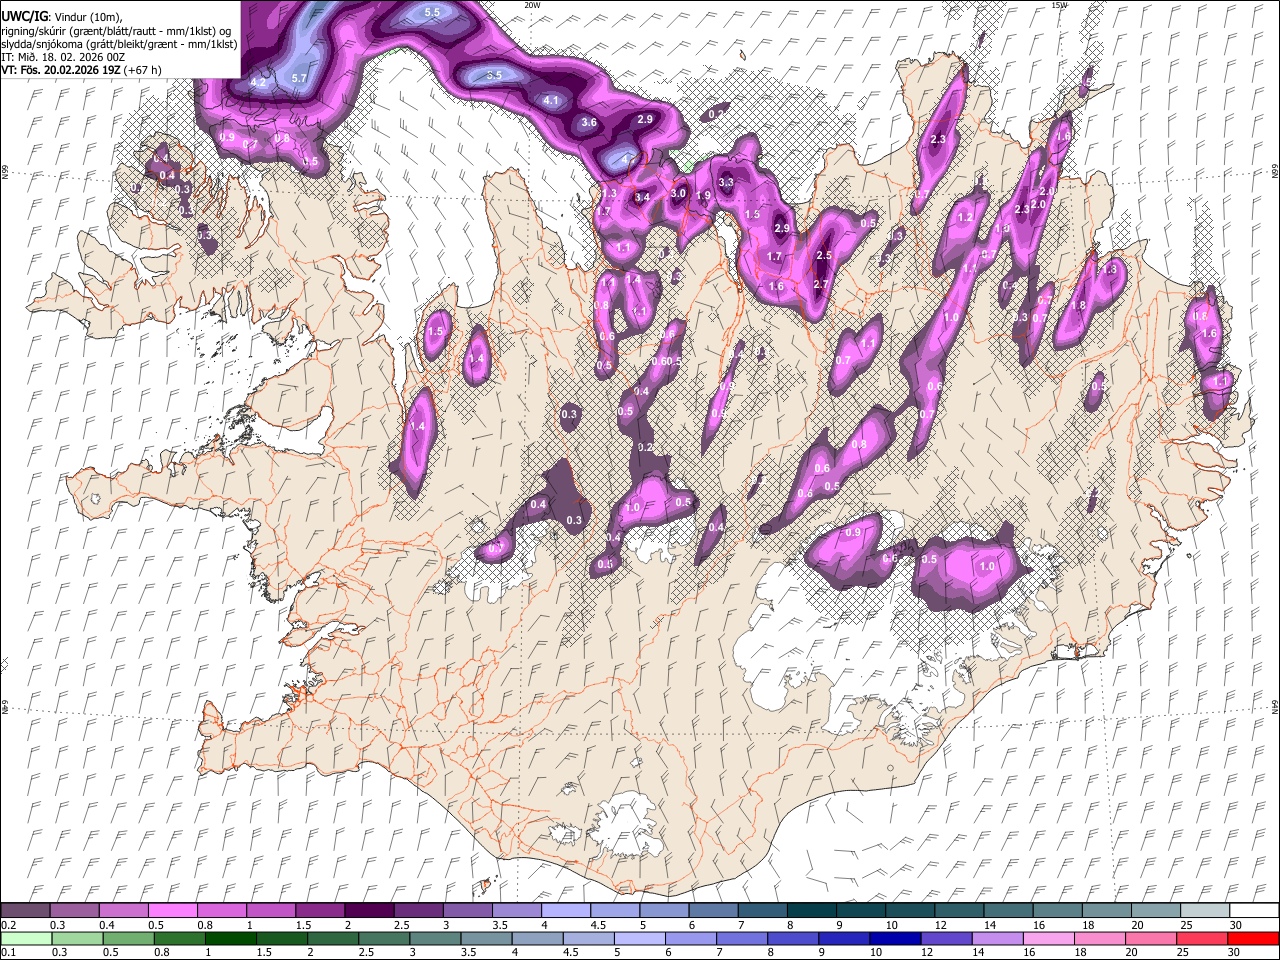
Task: Pick the deep blue 10–12 rain legend swatch
Action: point(895,938)
